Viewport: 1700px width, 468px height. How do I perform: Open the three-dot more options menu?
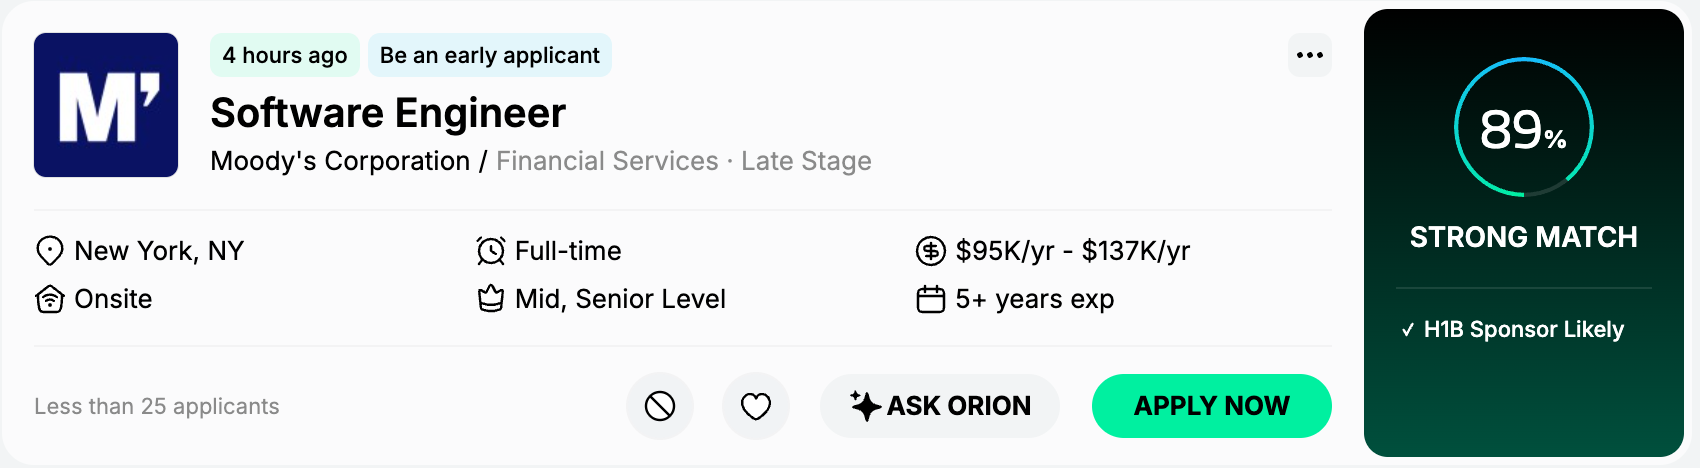[1309, 55]
